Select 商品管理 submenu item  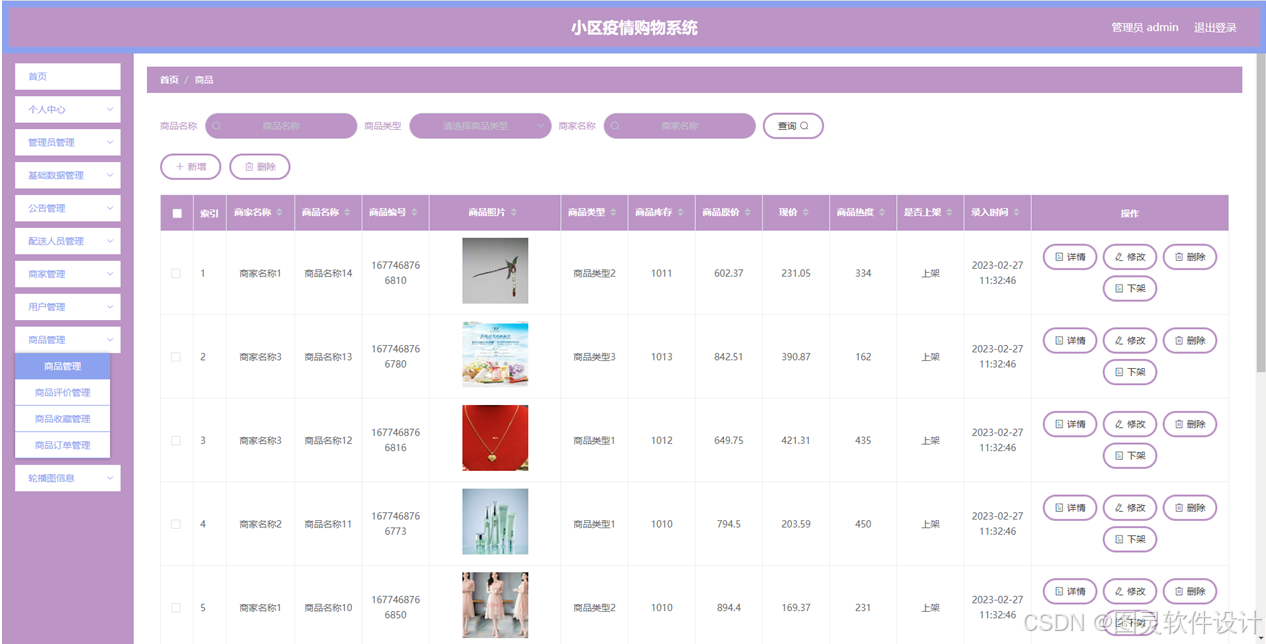(x=63, y=367)
